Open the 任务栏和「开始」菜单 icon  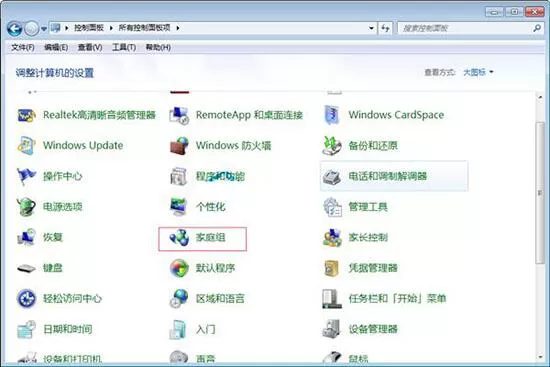pyautogui.click(x=332, y=299)
